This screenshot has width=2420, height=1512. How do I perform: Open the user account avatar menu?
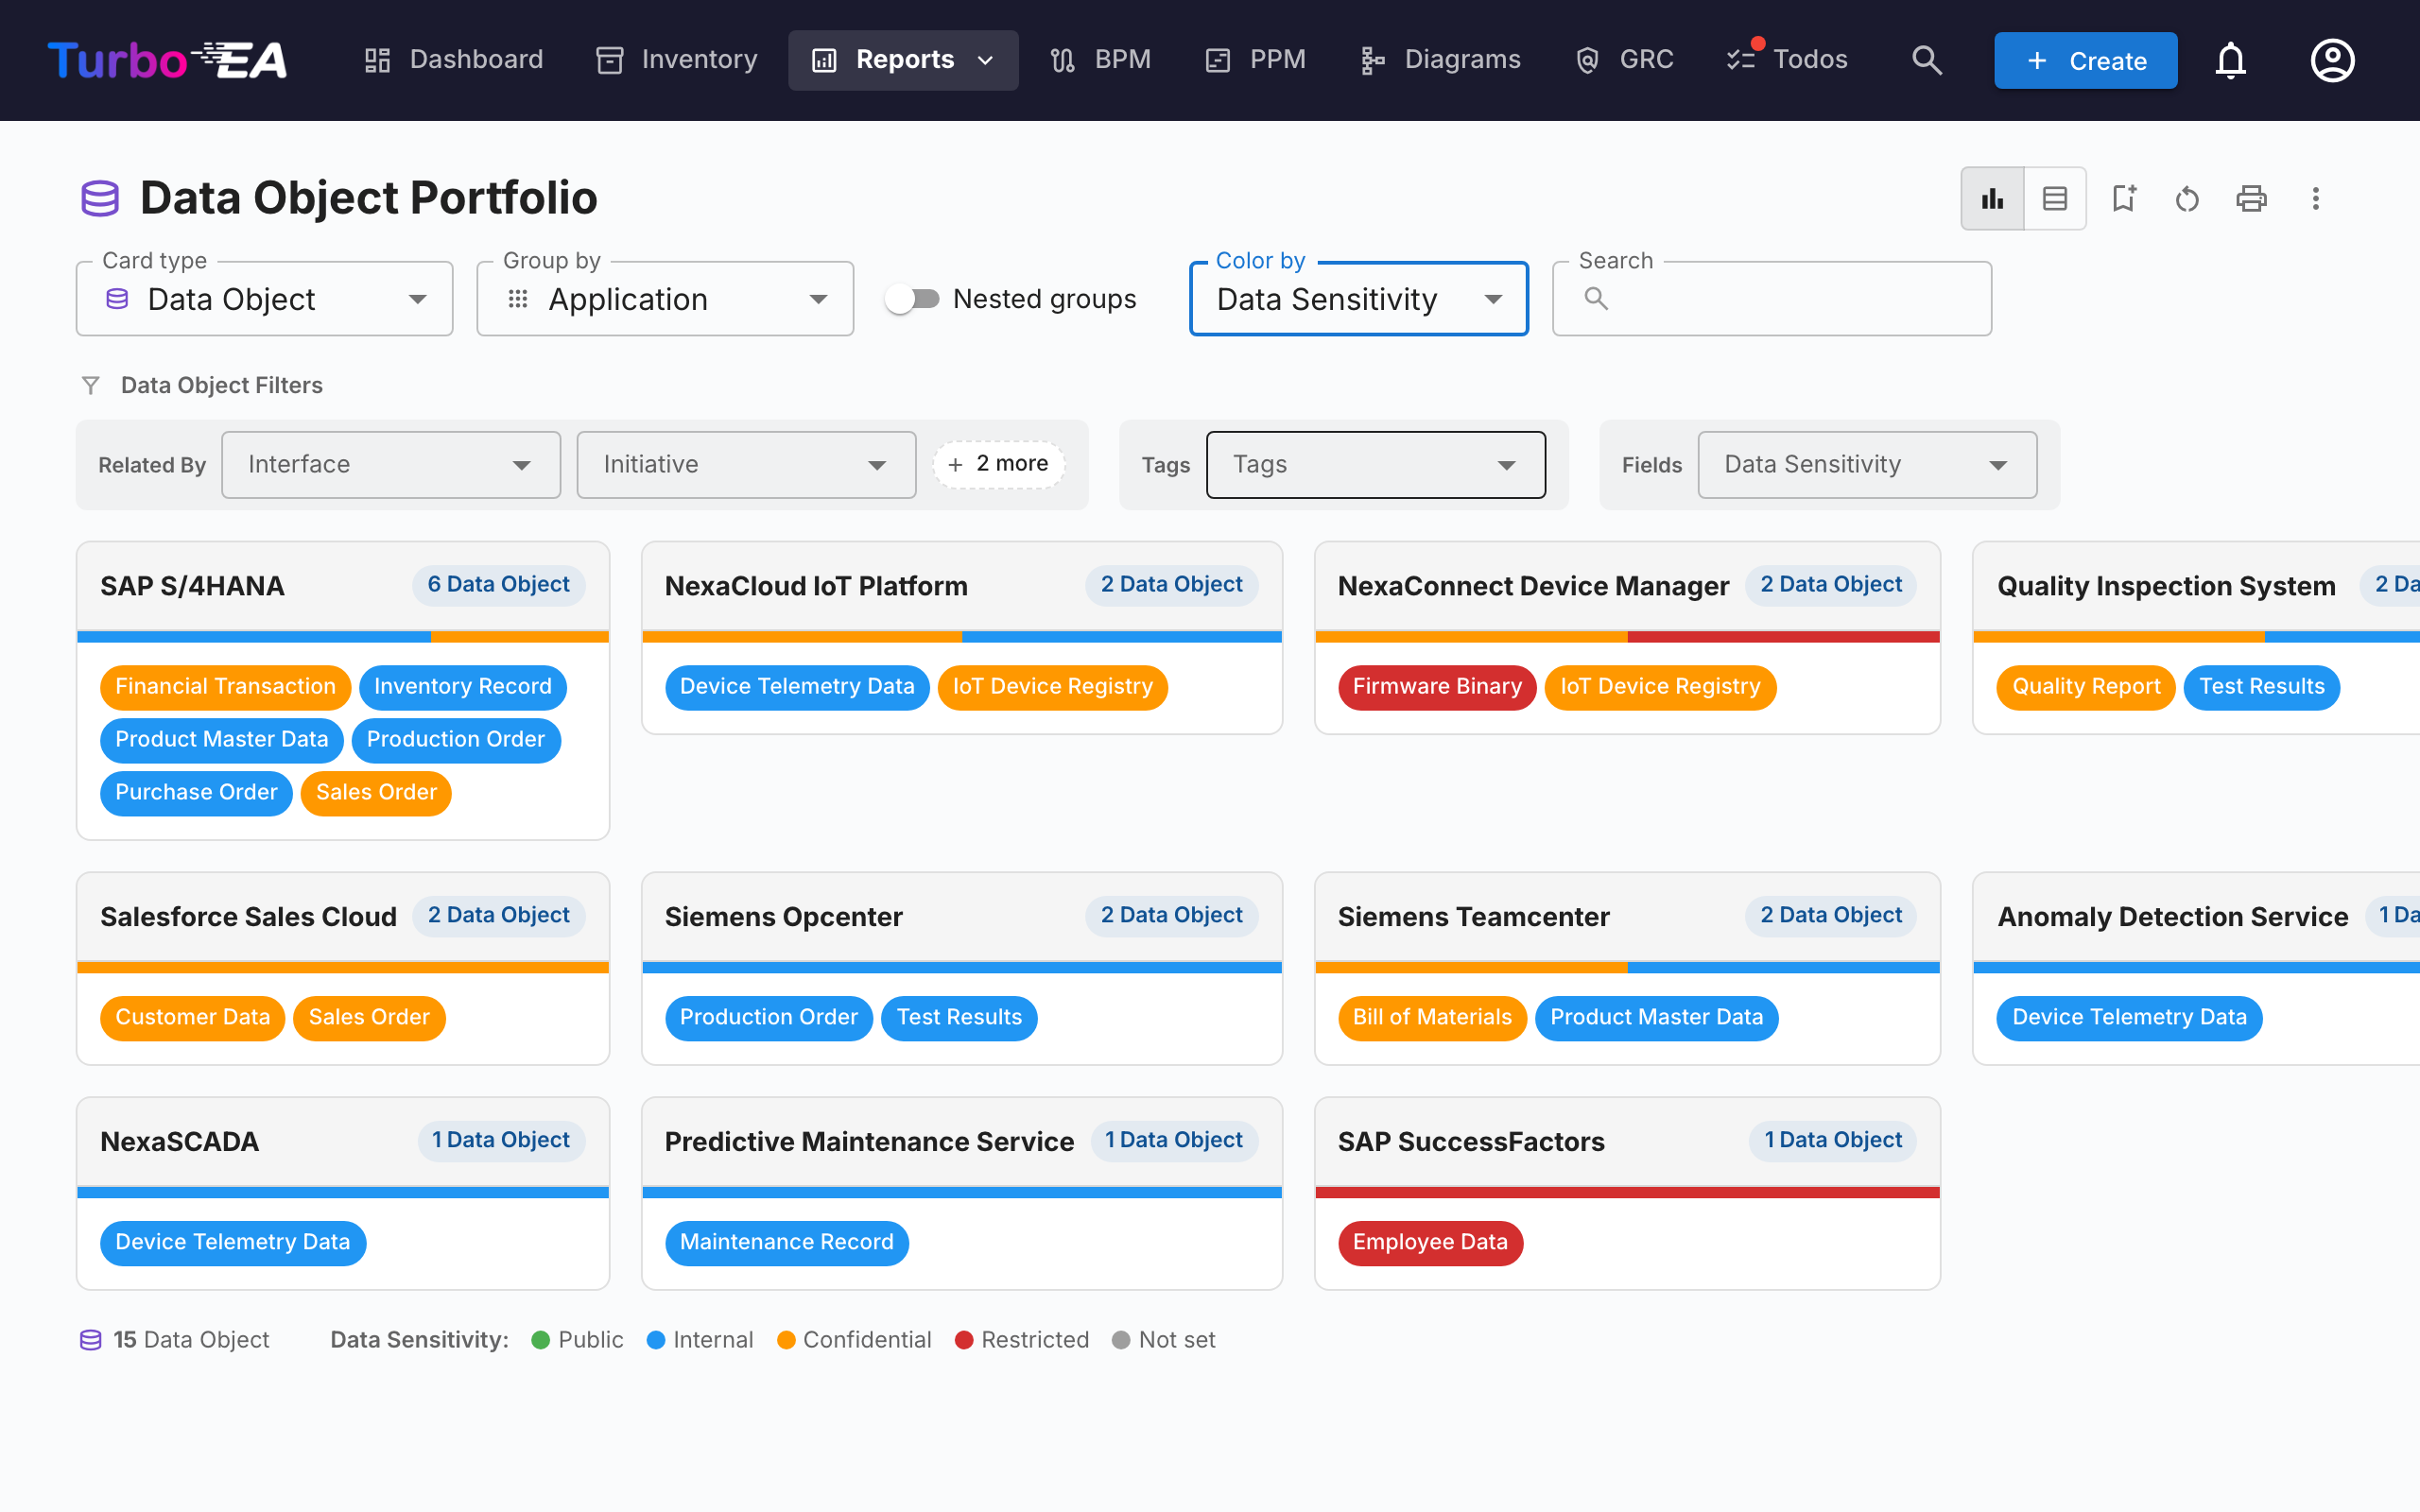tap(2332, 60)
